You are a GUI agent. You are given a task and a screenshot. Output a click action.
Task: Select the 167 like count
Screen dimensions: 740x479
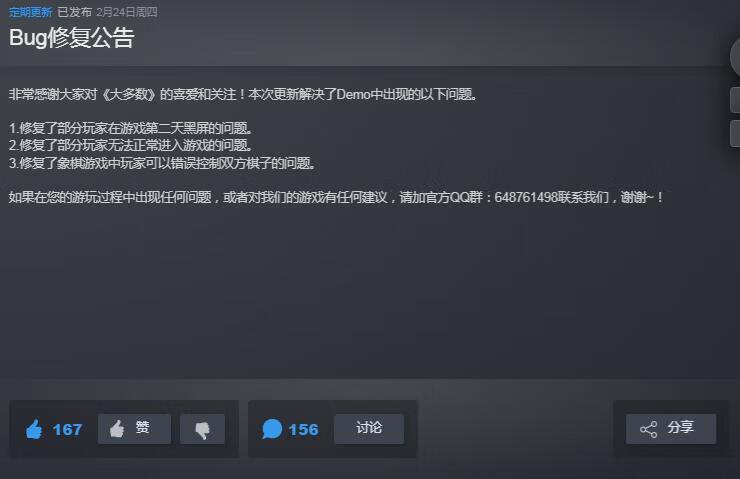pos(67,429)
